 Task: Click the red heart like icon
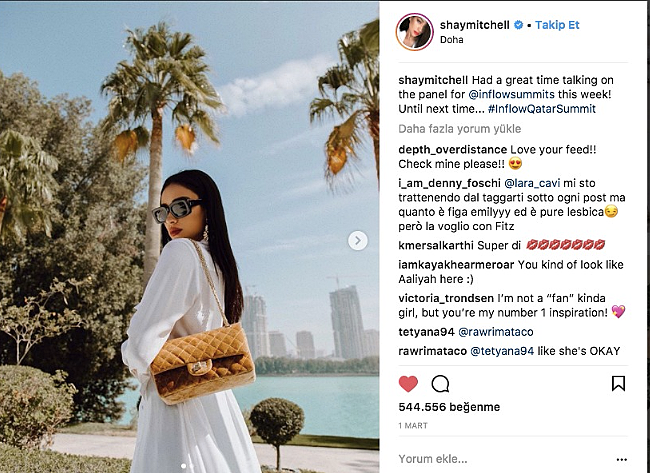[x=408, y=384]
